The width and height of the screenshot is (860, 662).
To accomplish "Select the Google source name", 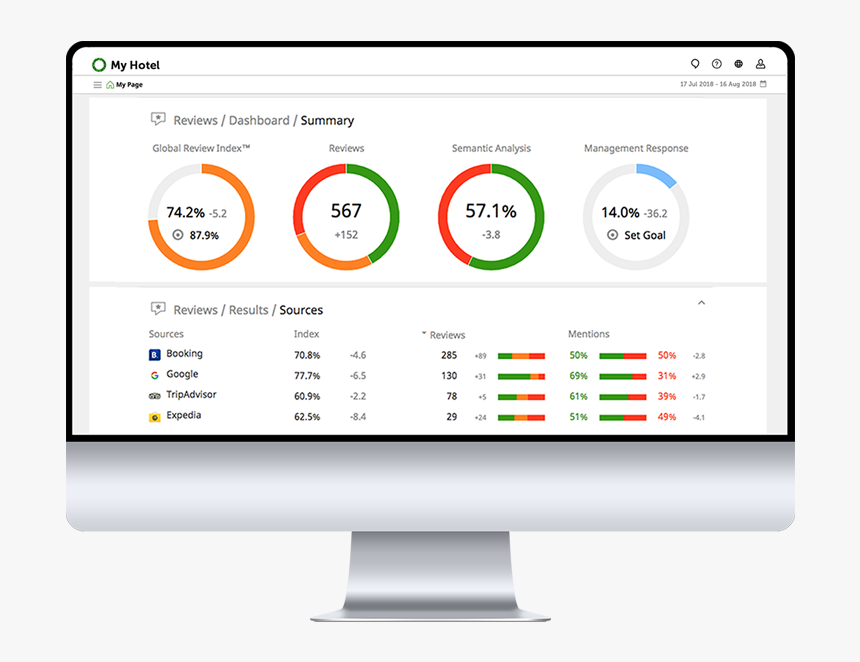I will point(182,374).
